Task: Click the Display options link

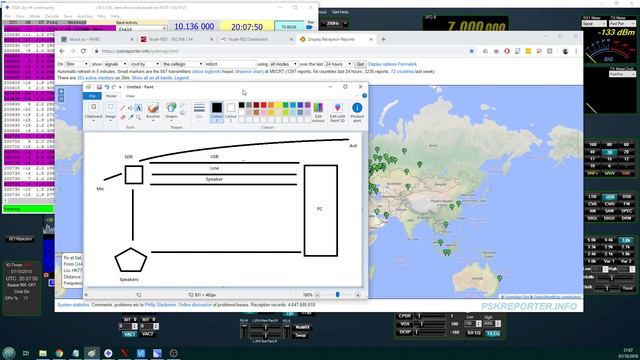Action: (x=382, y=64)
